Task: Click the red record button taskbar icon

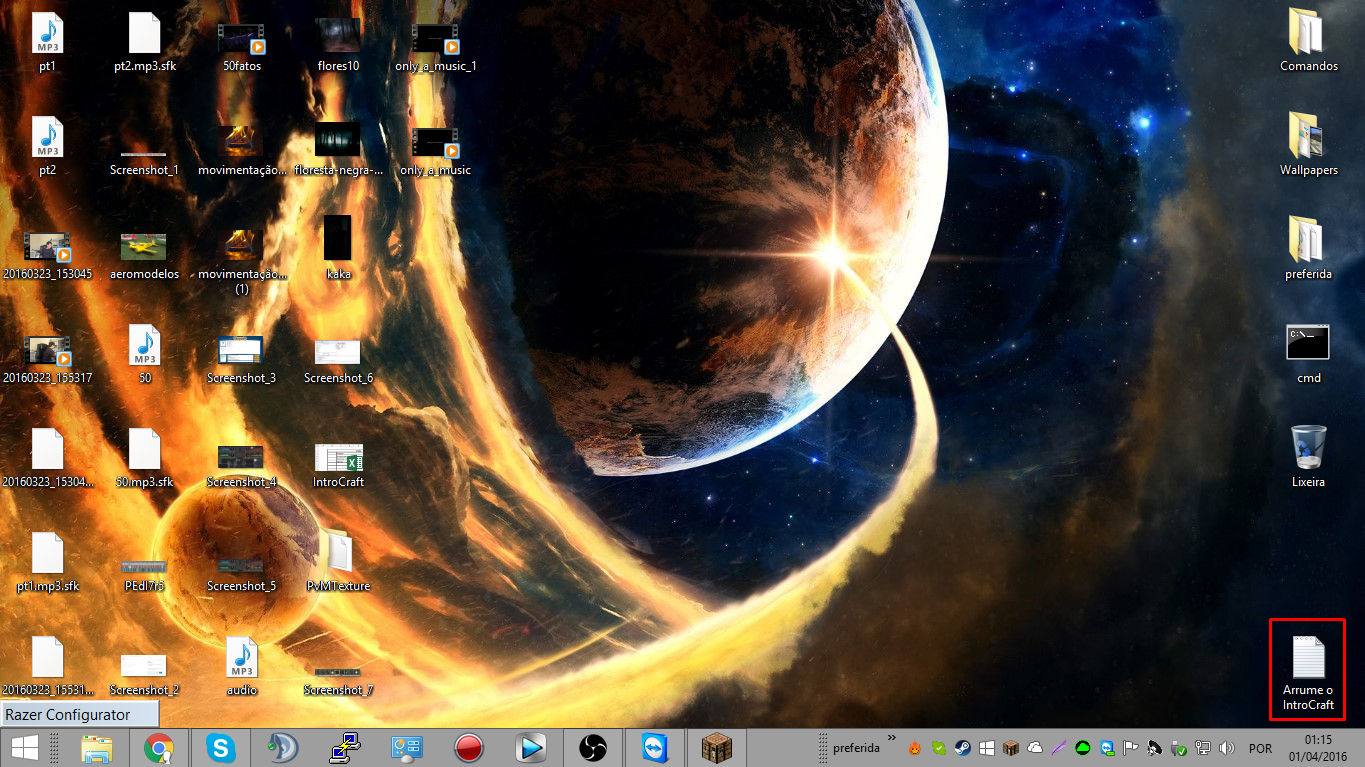Action: (468, 747)
